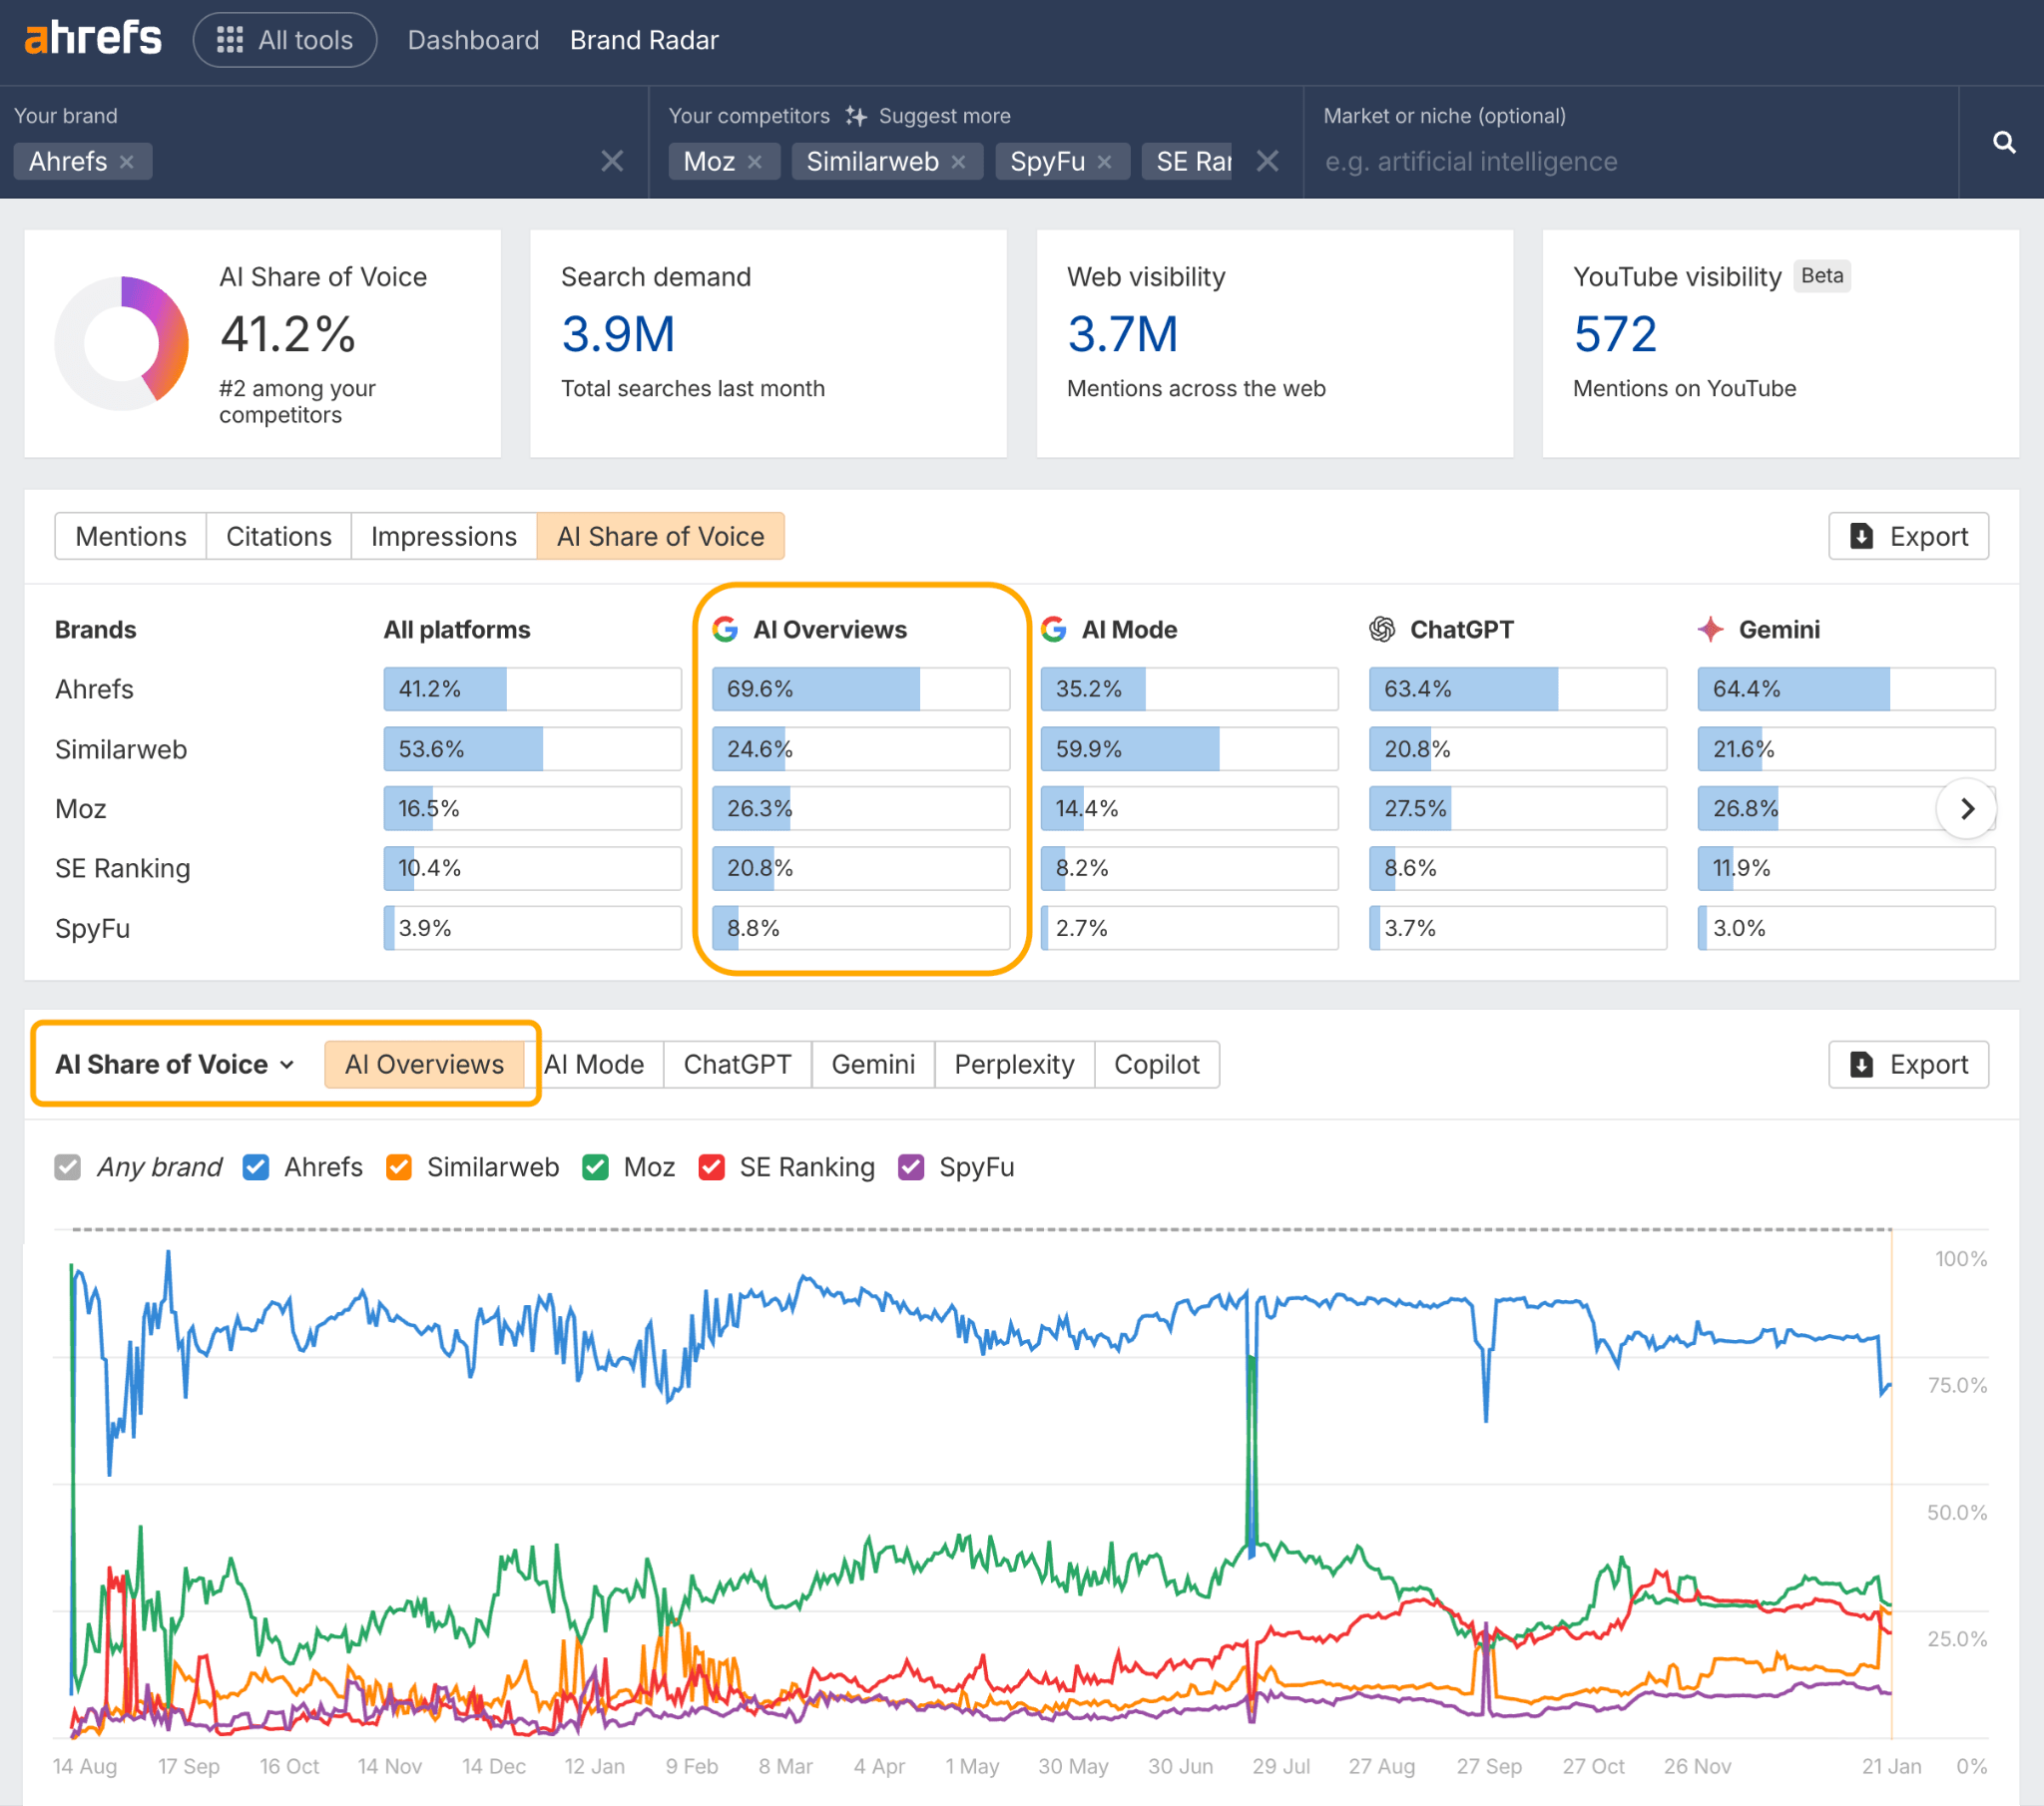Click the Perplexity platform filter
This screenshot has width=2044, height=1806.
1014,1064
